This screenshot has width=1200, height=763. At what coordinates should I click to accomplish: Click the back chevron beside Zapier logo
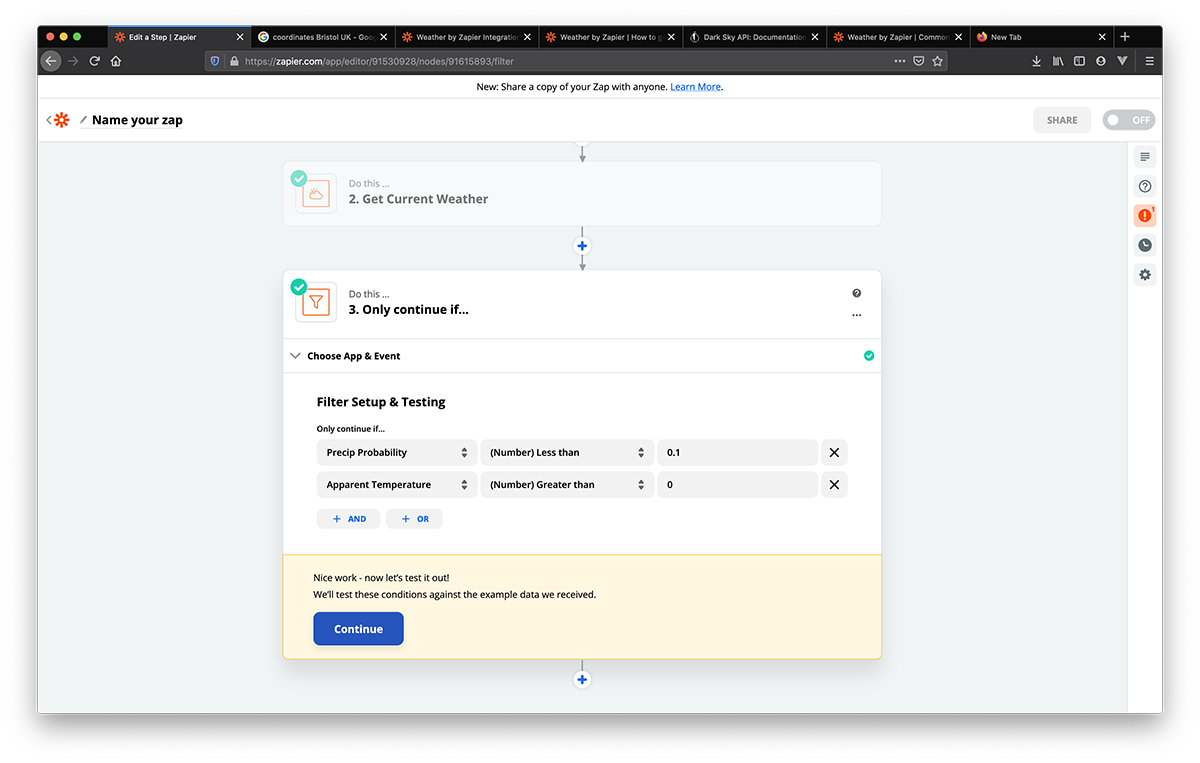(x=48, y=120)
